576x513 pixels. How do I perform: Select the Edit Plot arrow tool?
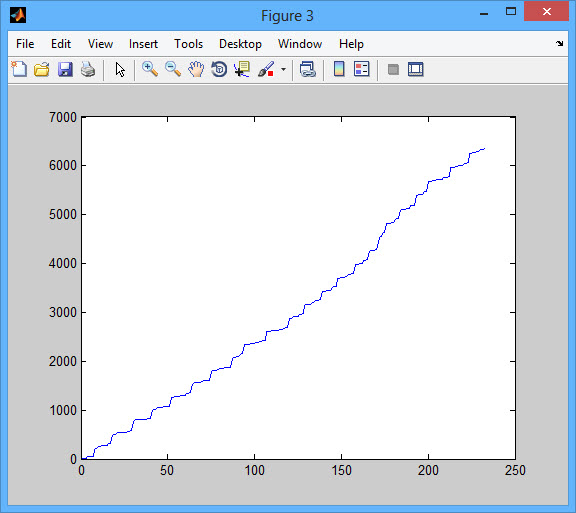tap(120, 69)
